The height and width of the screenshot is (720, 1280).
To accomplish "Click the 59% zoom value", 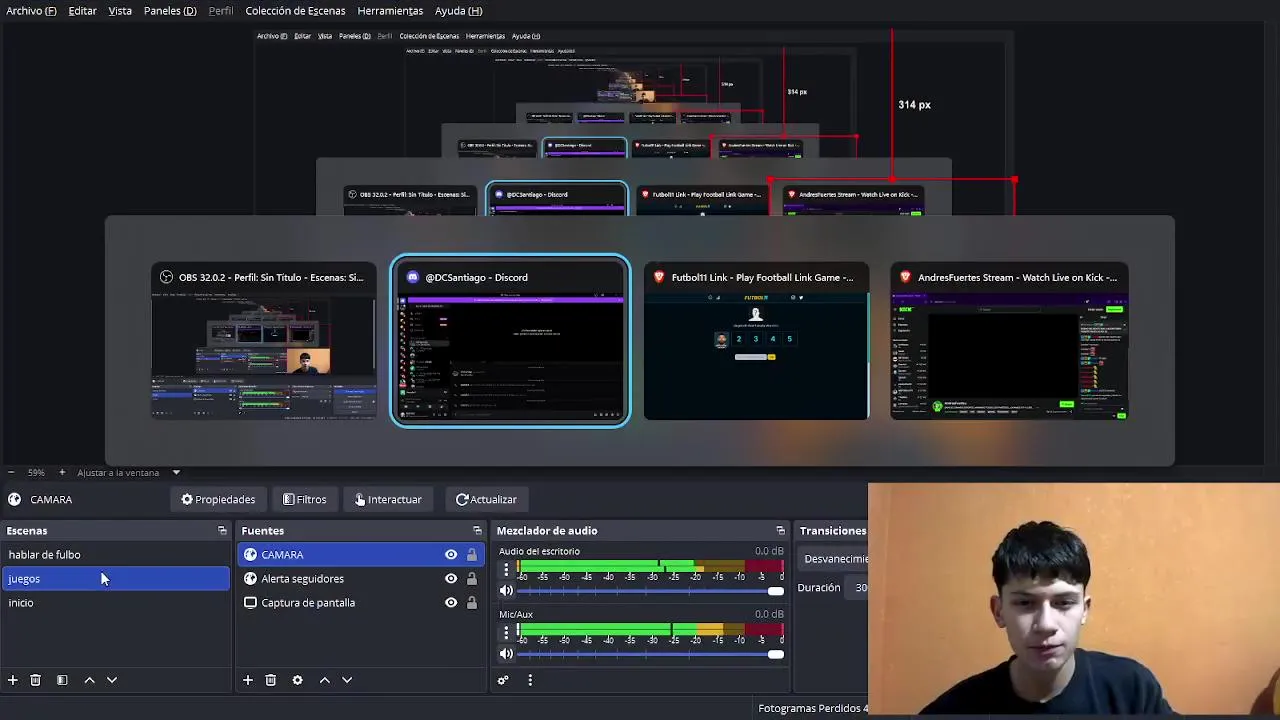I will pyautogui.click(x=36, y=472).
